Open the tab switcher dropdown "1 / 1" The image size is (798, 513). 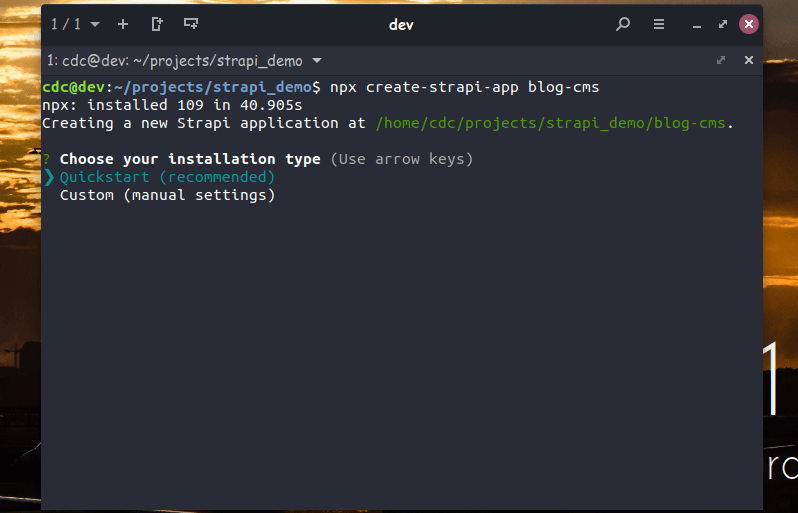click(75, 24)
